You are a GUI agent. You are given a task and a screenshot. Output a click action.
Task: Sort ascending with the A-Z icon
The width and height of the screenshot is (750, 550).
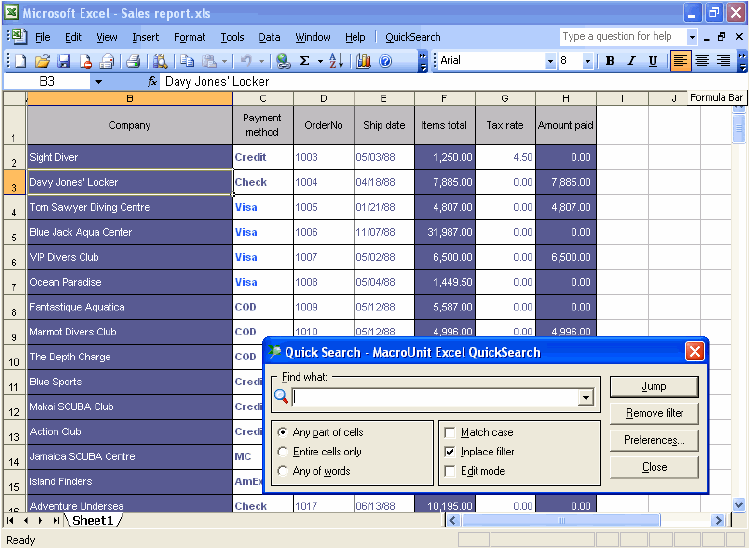[336, 61]
